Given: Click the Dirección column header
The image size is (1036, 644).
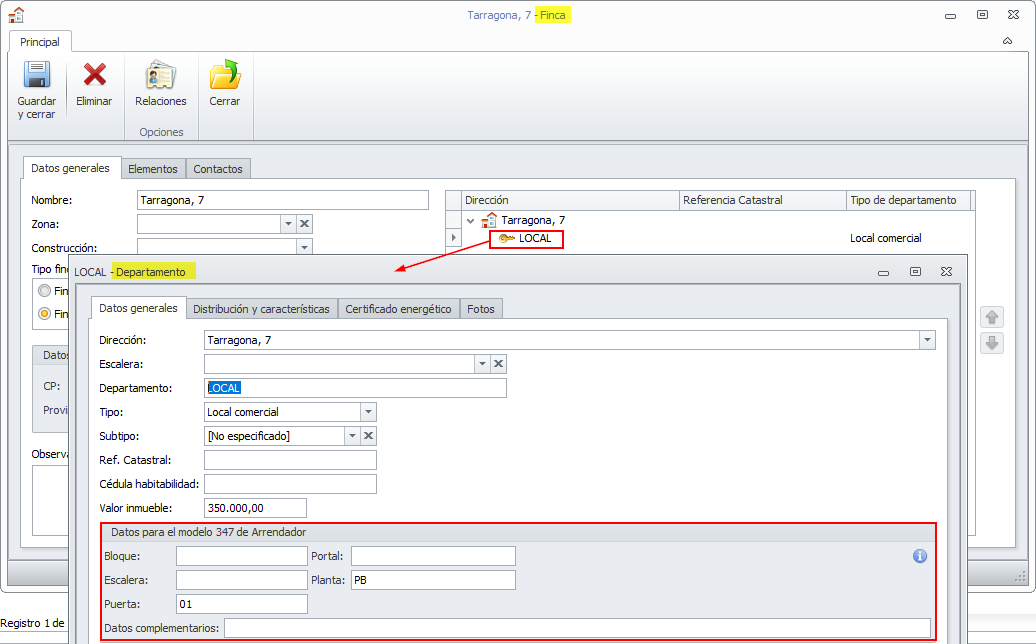Looking at the screenshot, I should point(571,200).
